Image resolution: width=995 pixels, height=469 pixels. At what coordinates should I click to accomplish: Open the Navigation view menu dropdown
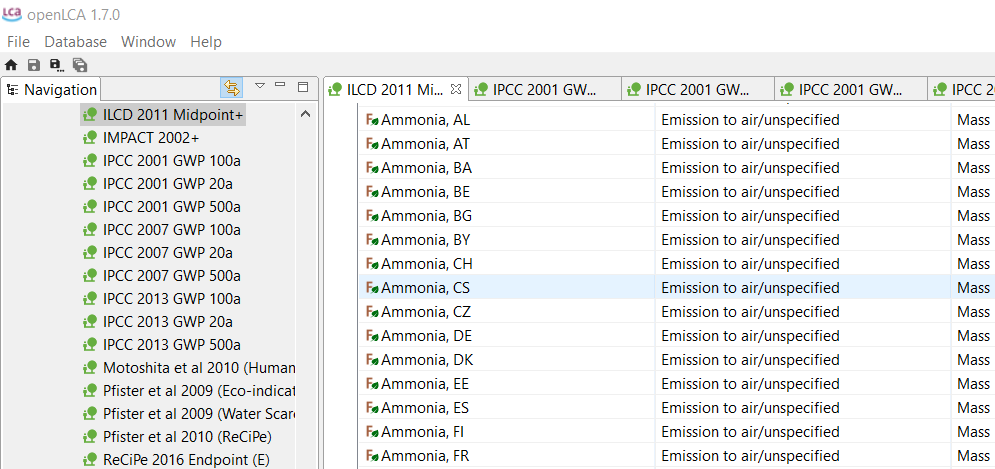pyautogui.click(x=260, y=86)
